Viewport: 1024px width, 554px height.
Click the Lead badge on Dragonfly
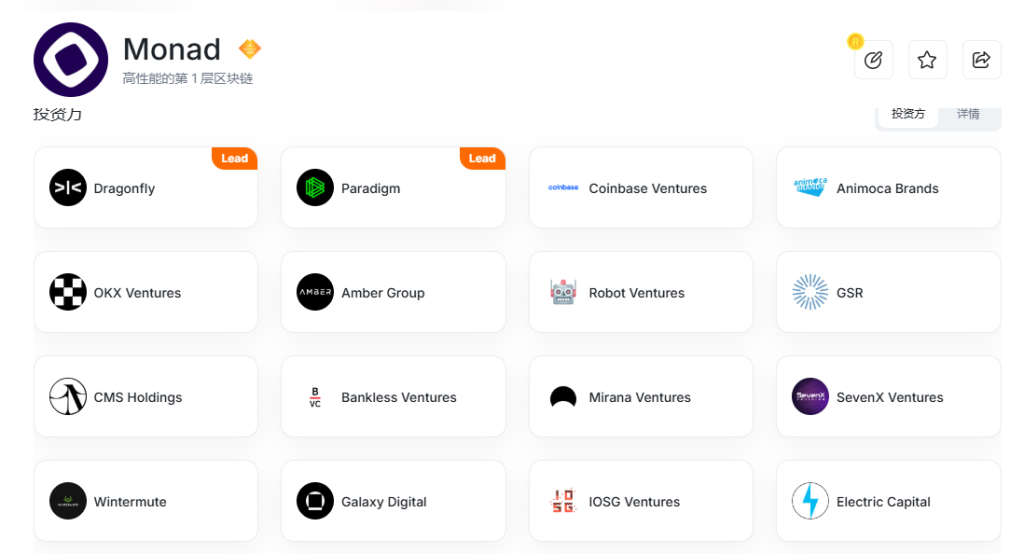pyautogui.click(x=235, y=158)
